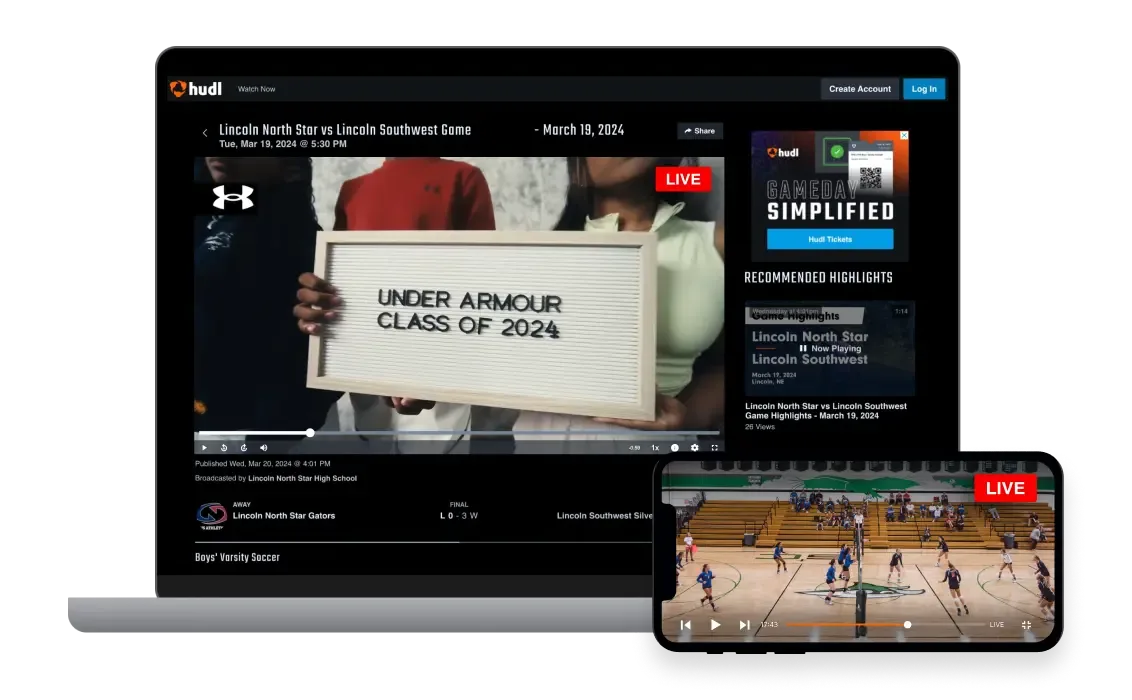The height and width of the screenshot is (700, 1132).
Task: Open the Share menu for the game
Action: pos(699,130)
